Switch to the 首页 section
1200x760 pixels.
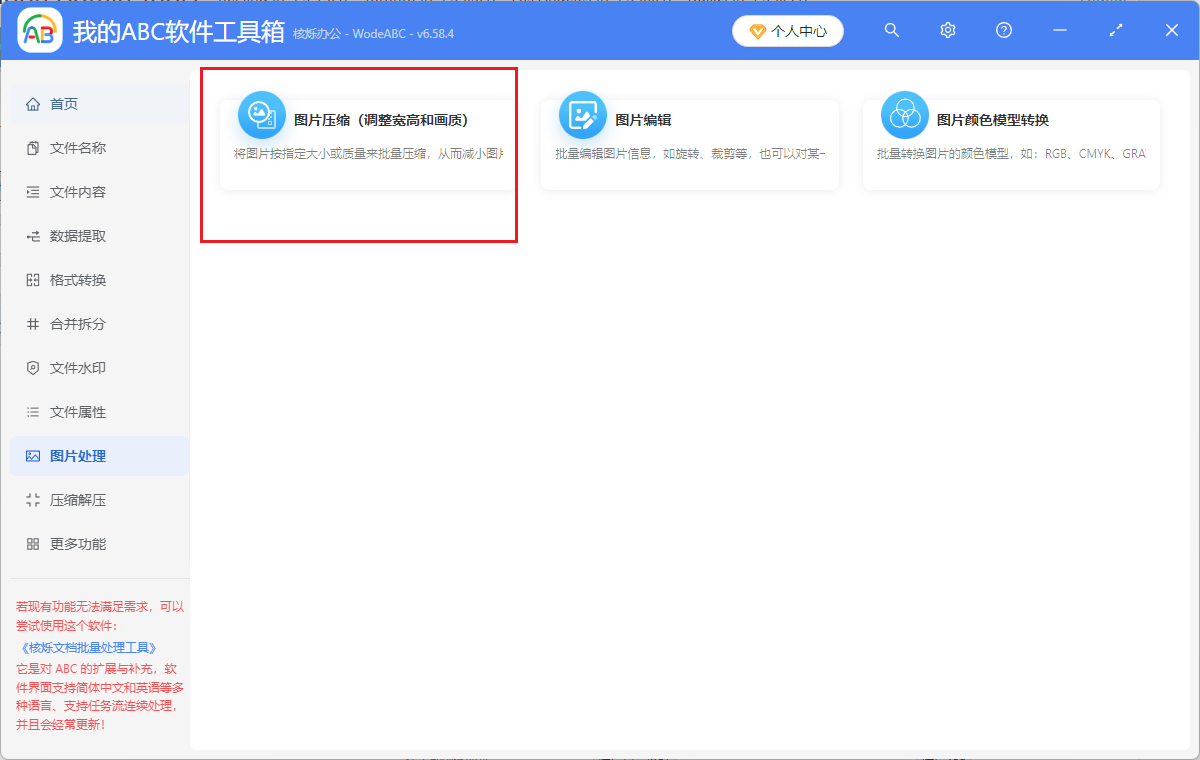point(62,103)
